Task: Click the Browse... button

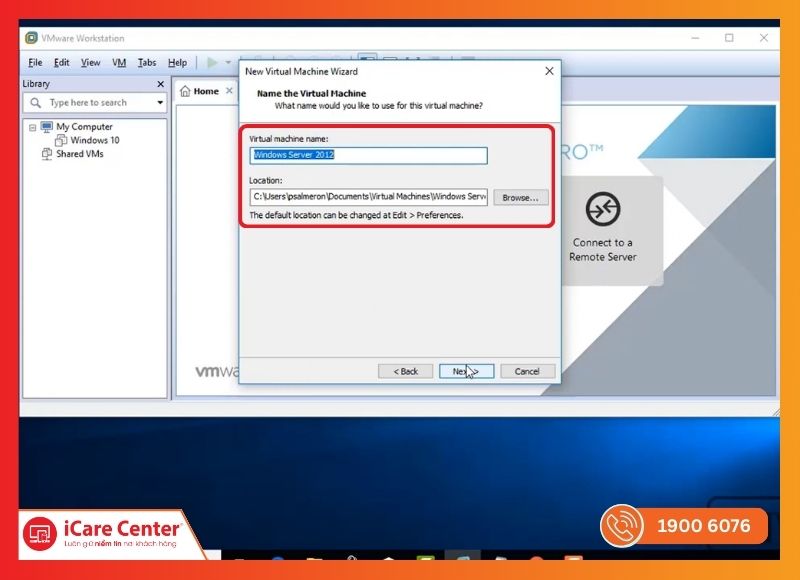Action: click(520, 197)
